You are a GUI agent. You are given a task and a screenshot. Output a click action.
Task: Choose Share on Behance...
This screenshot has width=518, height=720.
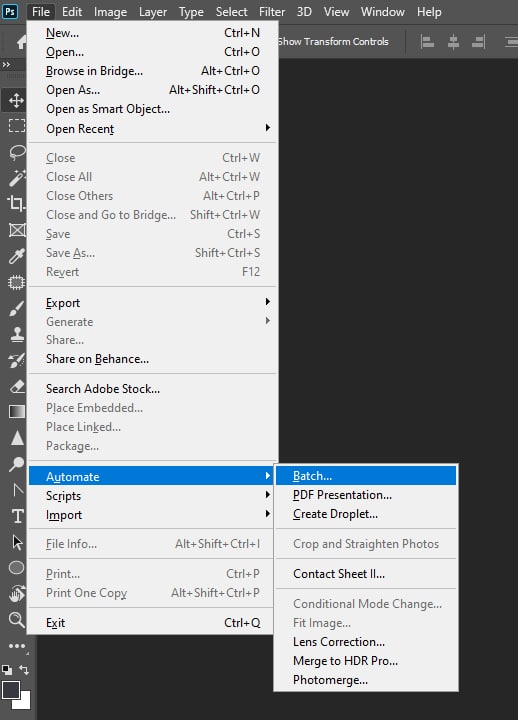point(153,359)
